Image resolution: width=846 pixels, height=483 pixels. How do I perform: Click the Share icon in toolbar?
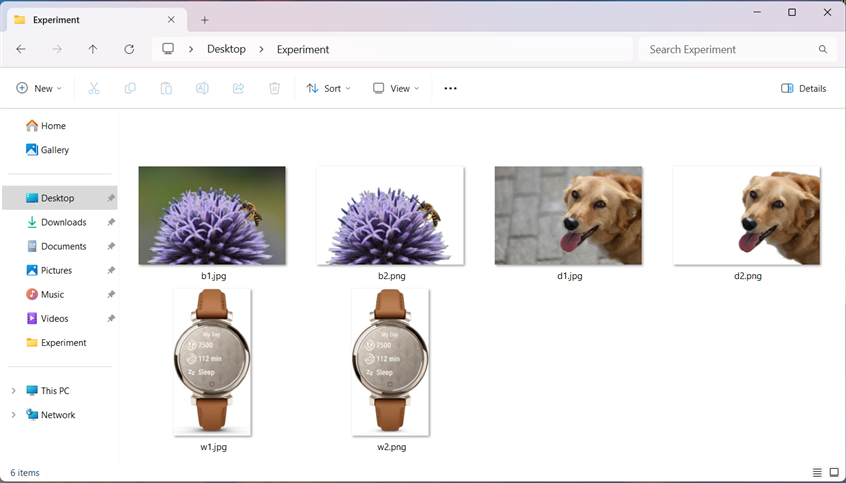[x=238, y=88]
